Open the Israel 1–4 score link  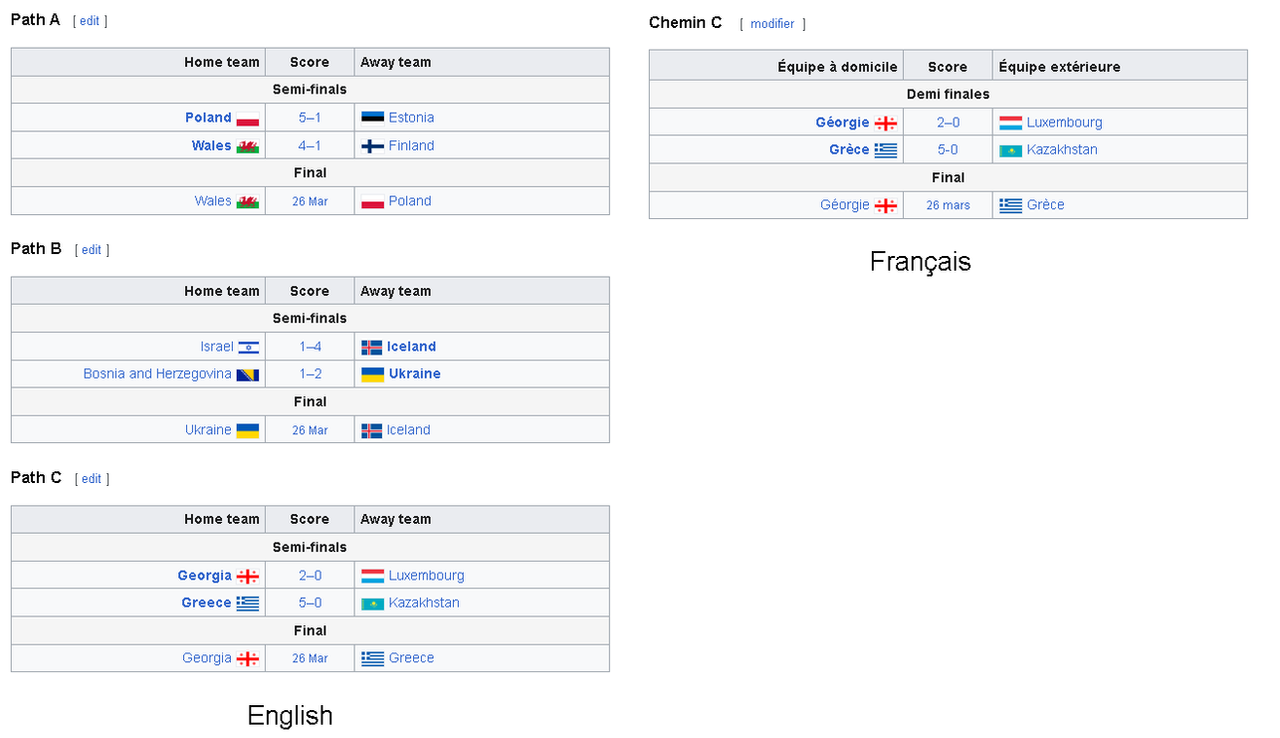coord(310,347)
